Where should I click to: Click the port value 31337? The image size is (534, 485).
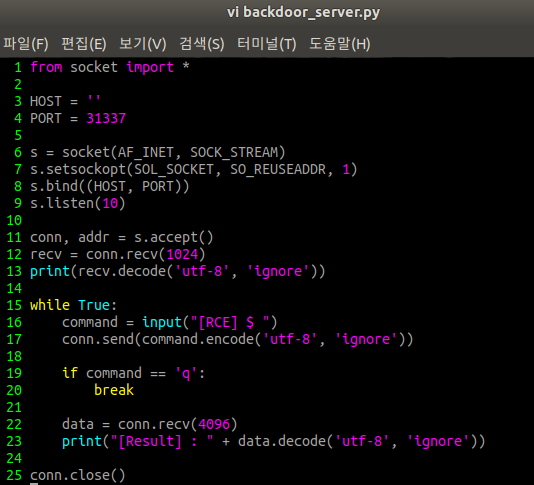coord(106,118)
